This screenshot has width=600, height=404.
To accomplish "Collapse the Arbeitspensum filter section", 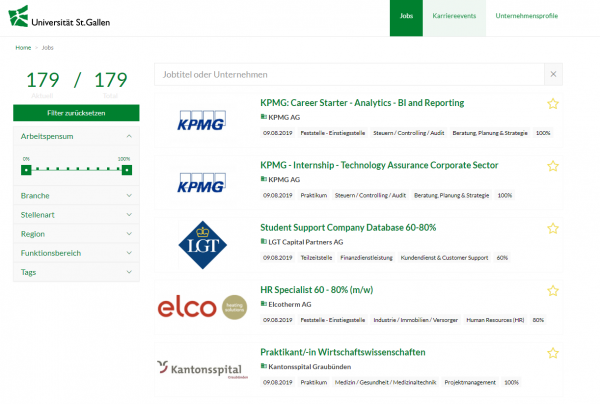I will point(76,136).
